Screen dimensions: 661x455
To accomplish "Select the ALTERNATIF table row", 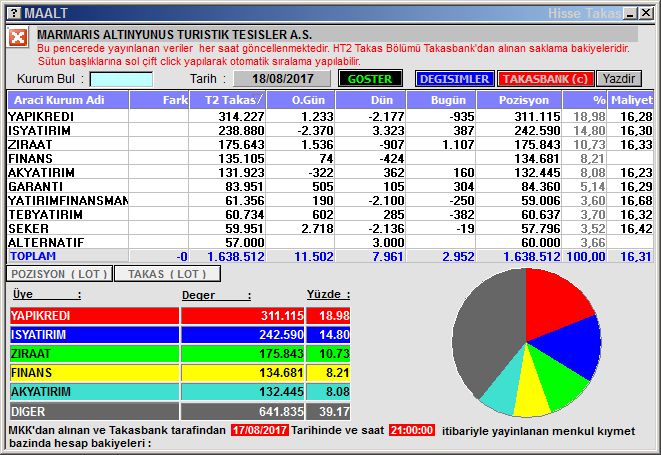I will coord(330,242).
